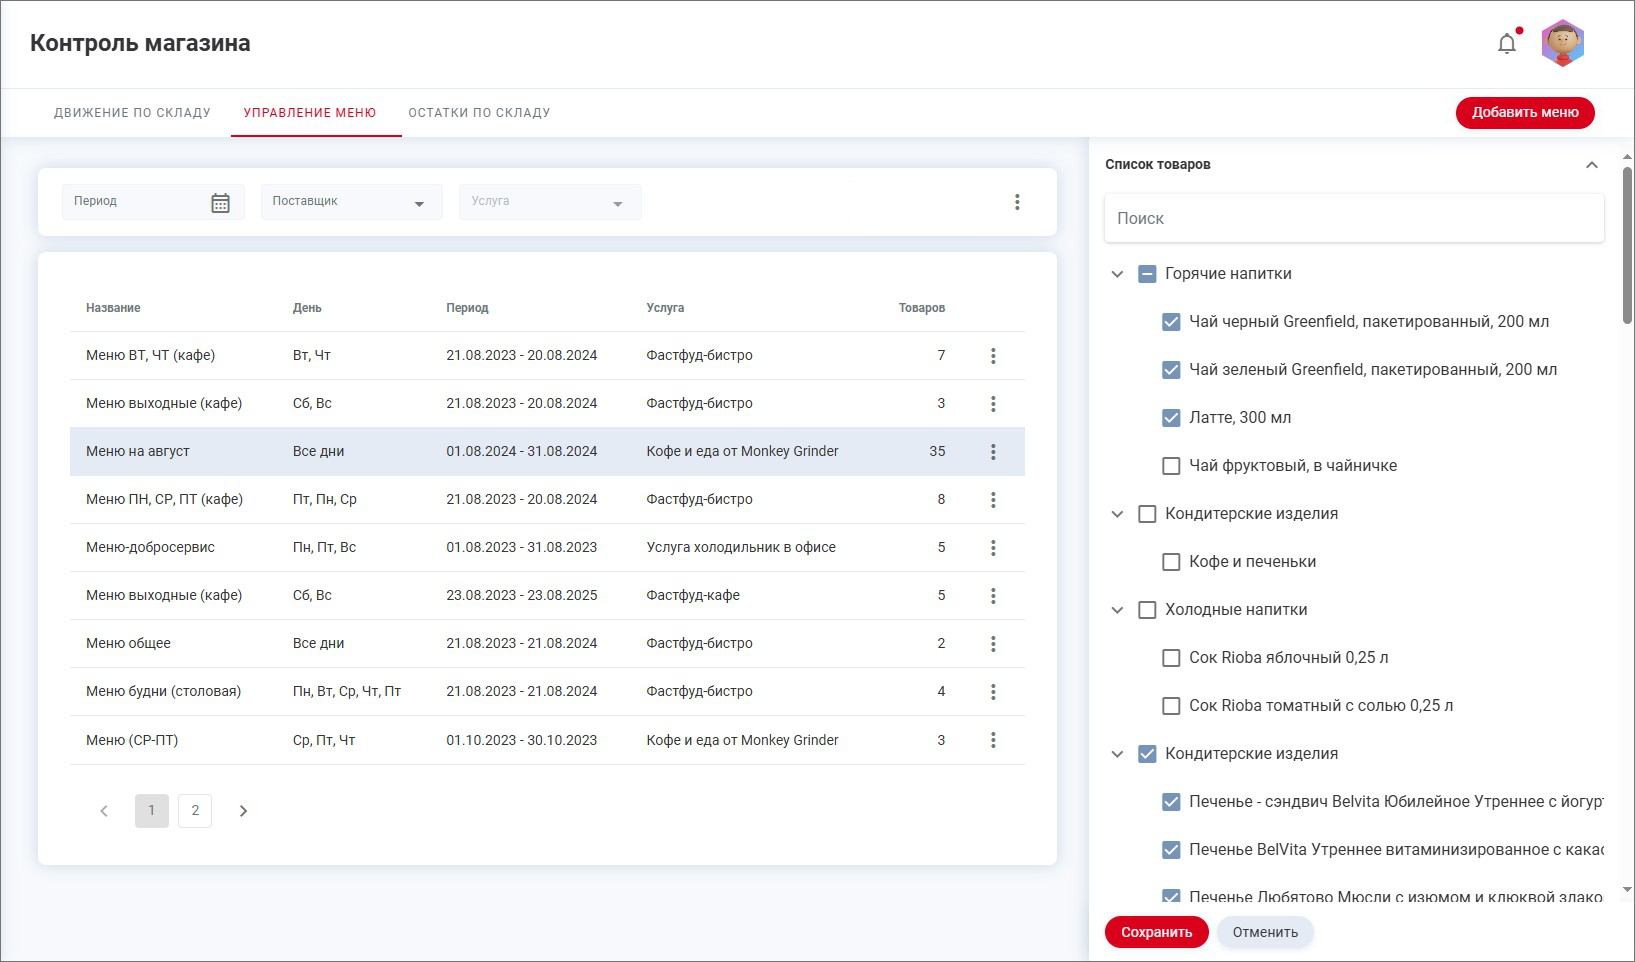Uncheck Латте, 300 мл checkbox
1635x962 pixels.
coord(1171,418)
